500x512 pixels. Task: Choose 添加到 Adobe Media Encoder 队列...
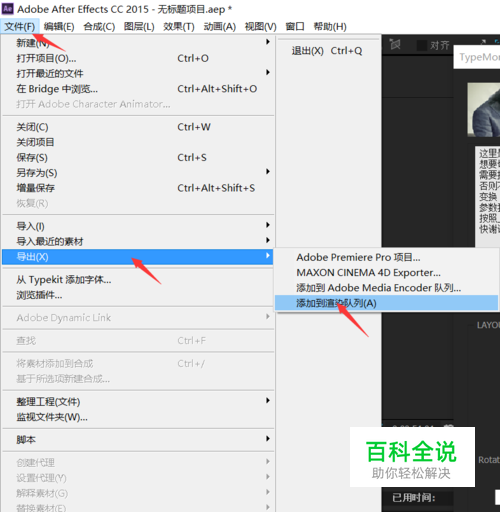tap(386, 288)
